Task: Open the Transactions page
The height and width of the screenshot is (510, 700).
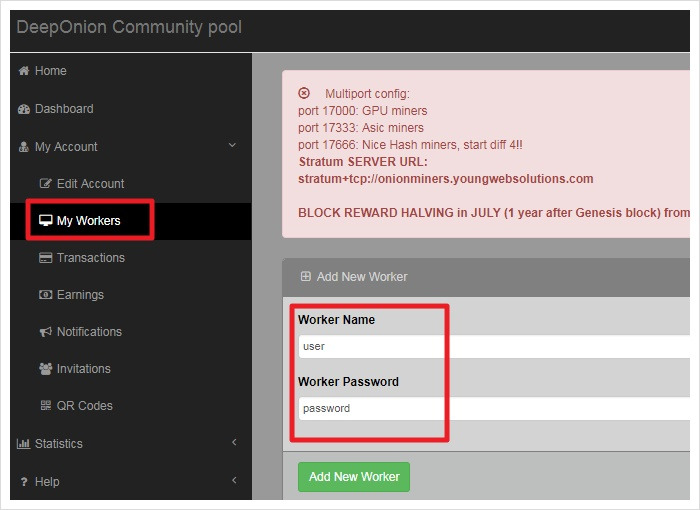Action: 131,258
